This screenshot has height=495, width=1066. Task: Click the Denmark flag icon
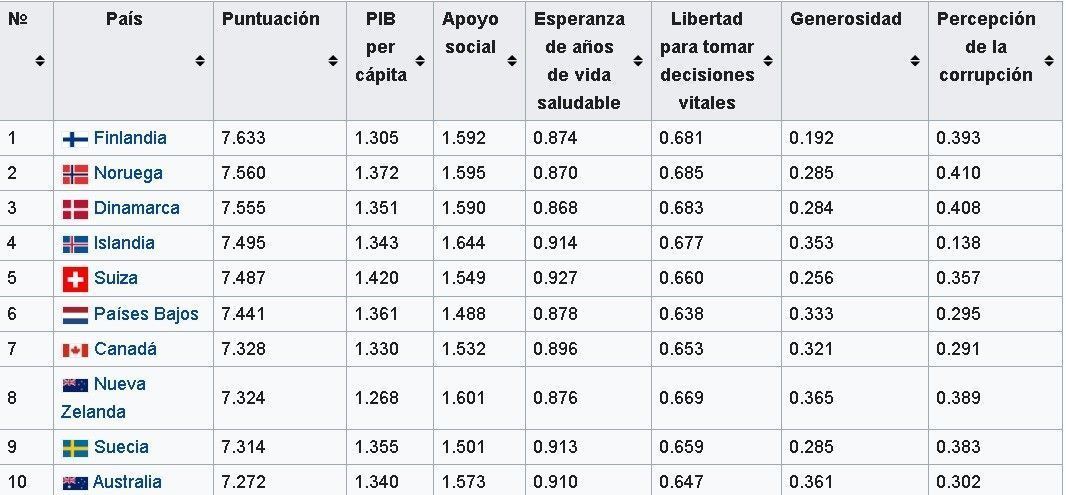tap(75, 209)
